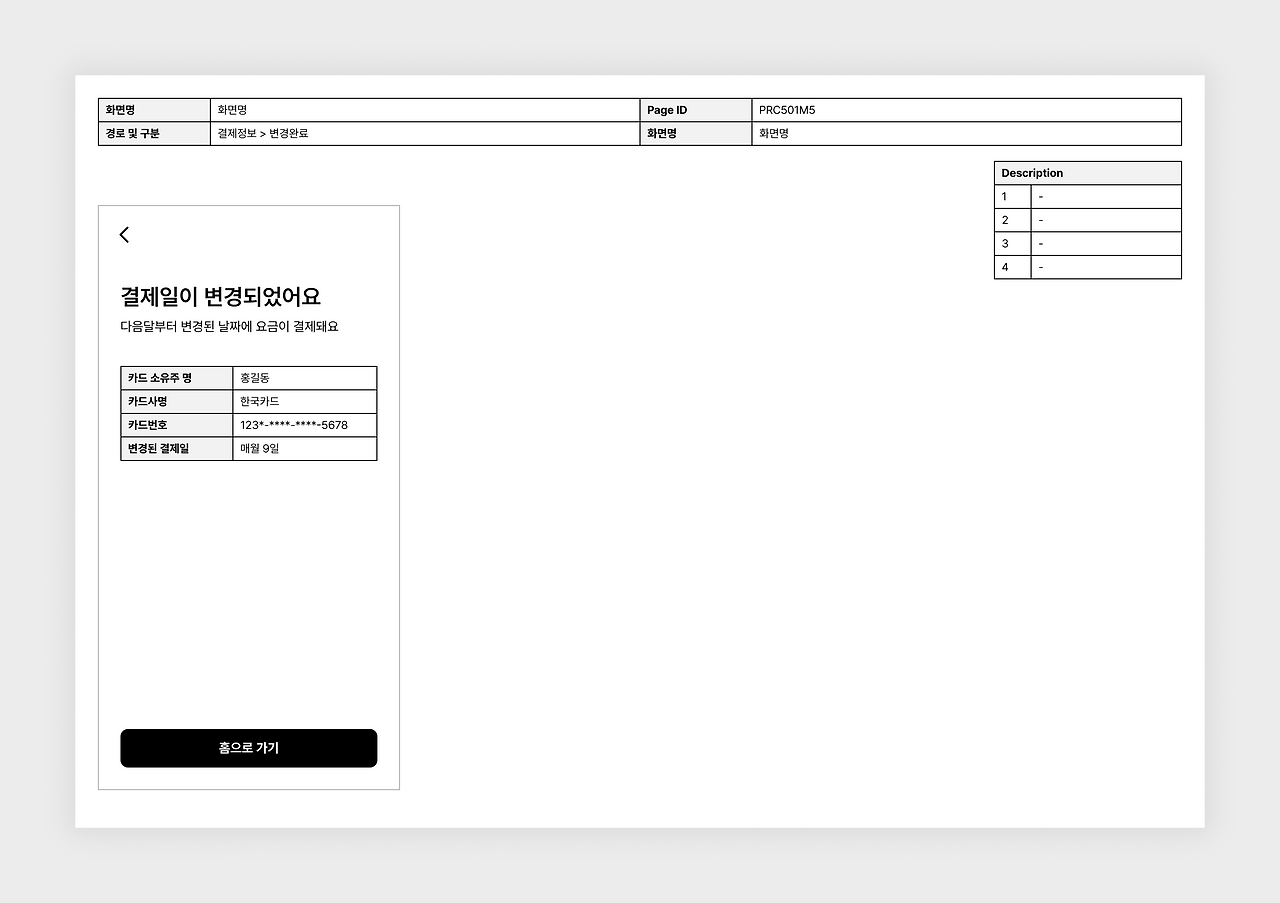The image size is (1280, 903).
Task: Select the black 홈으로 가기 action button
Action: 248,748
